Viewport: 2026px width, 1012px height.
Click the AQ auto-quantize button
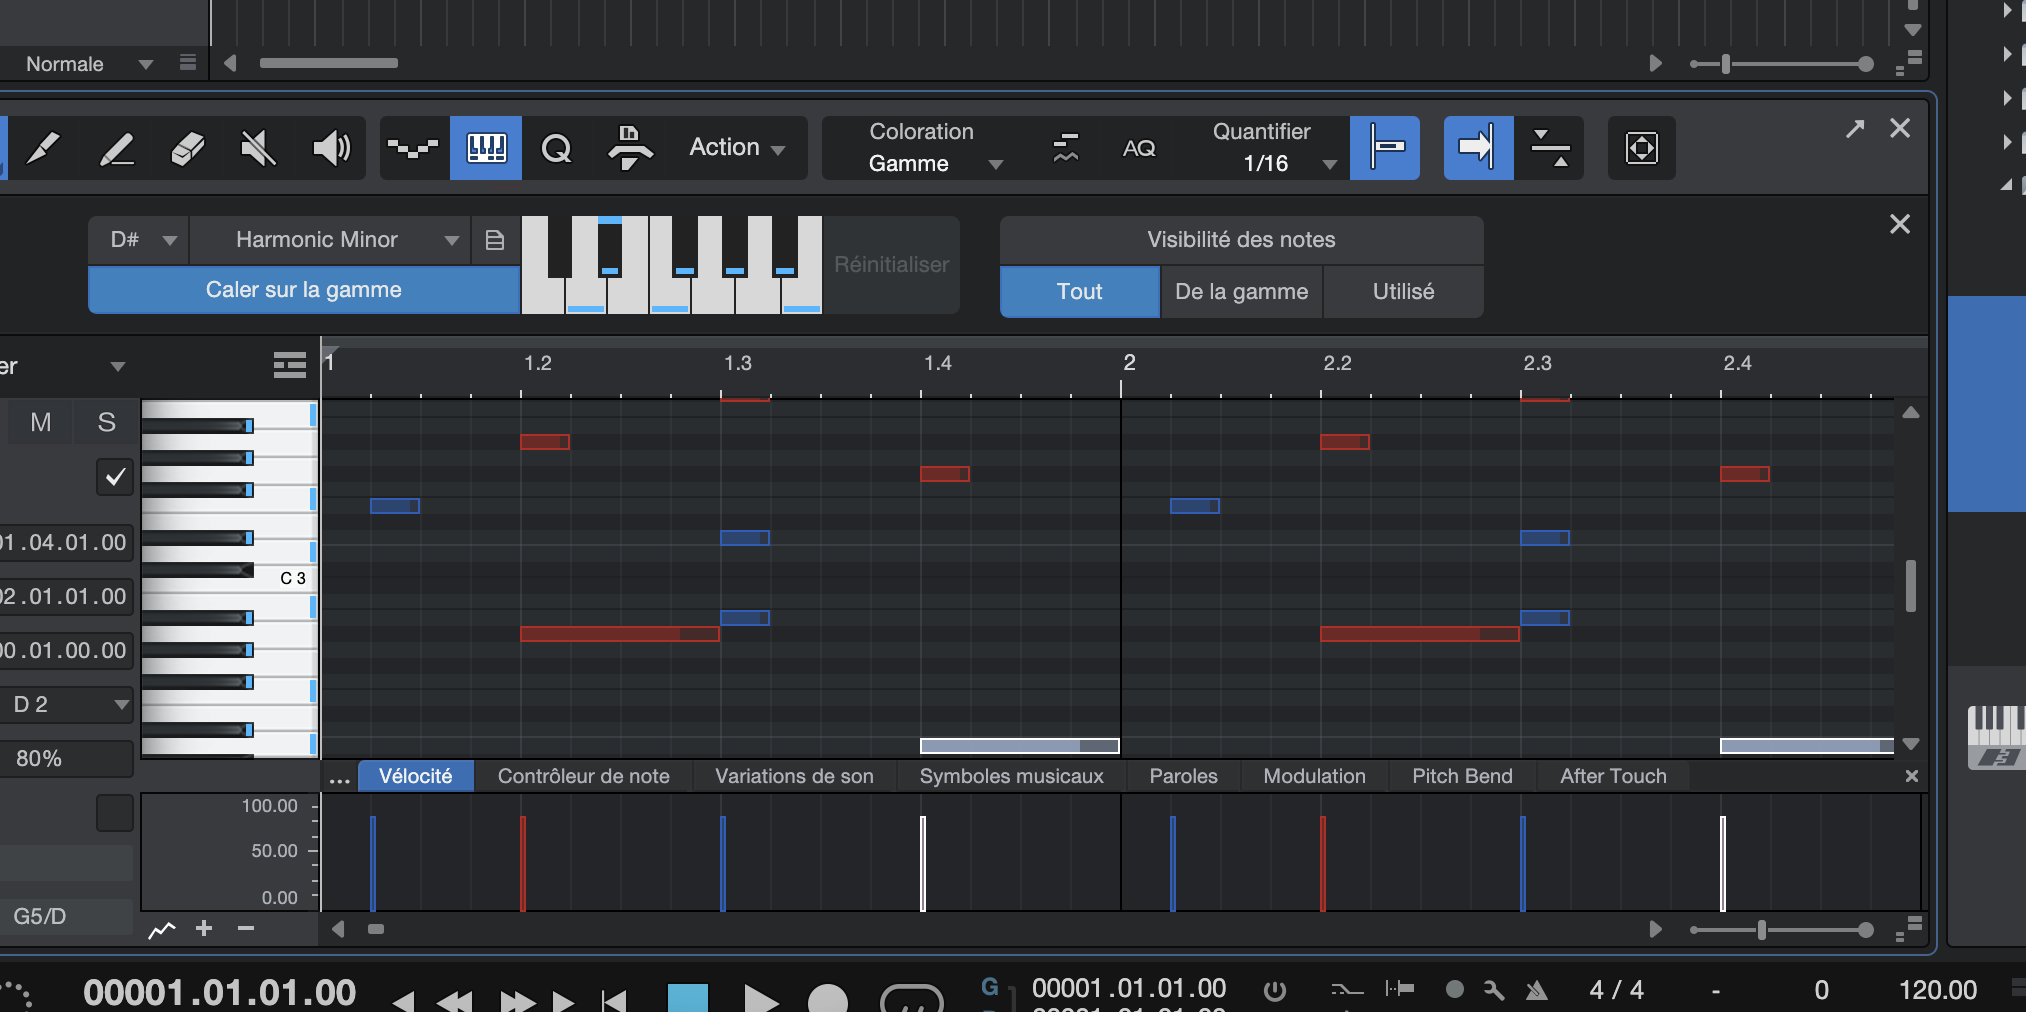click(x=1139, y=148)
